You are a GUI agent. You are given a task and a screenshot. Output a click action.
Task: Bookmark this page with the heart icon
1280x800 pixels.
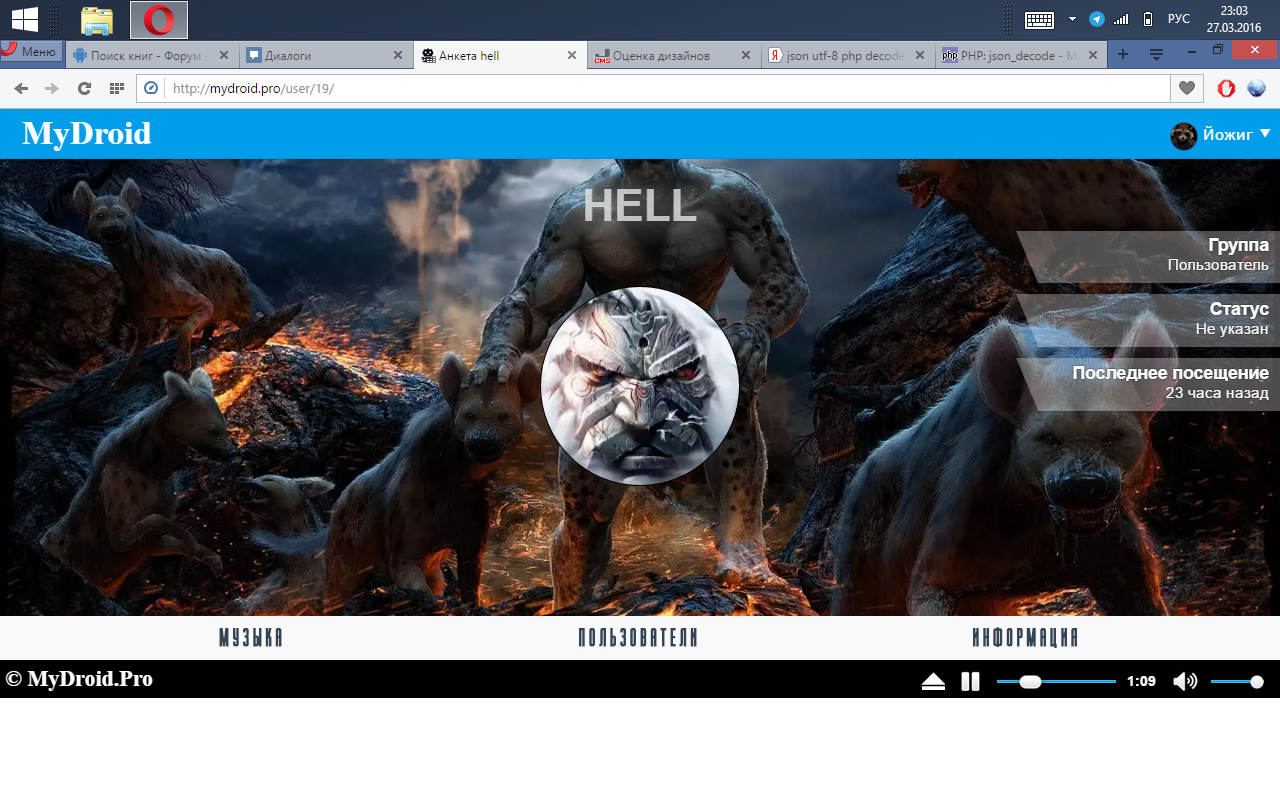[x=1187, y=88]
